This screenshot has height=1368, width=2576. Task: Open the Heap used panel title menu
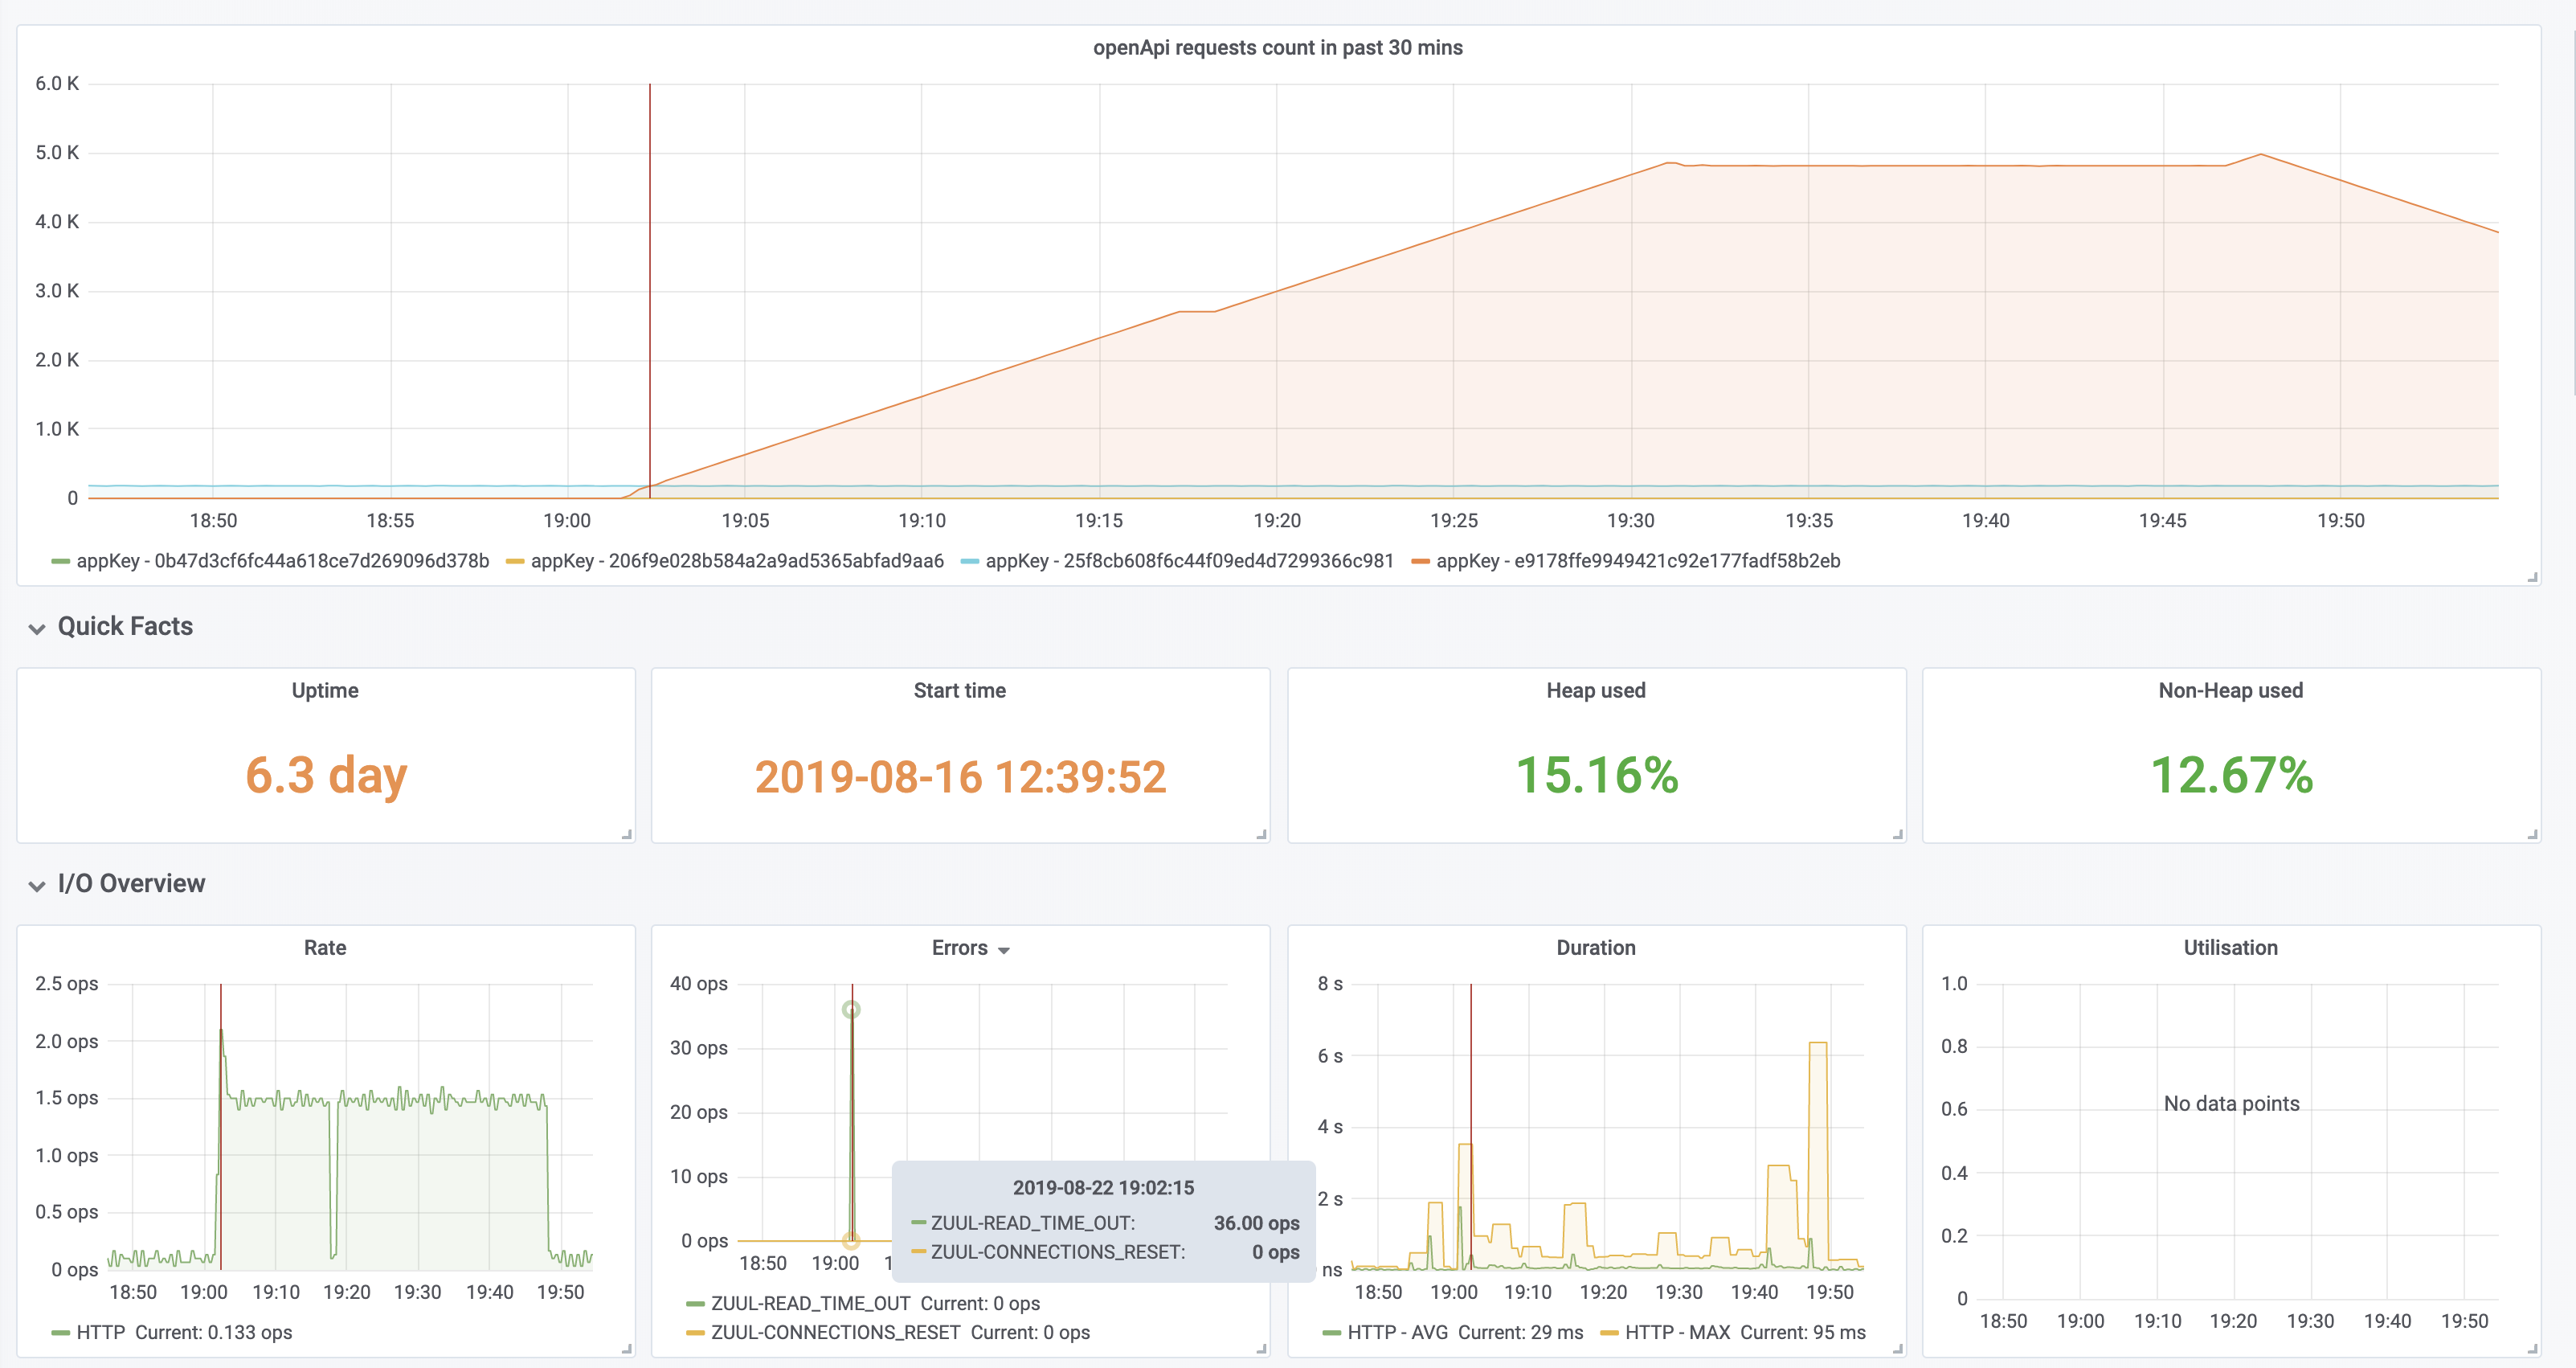1595,689
